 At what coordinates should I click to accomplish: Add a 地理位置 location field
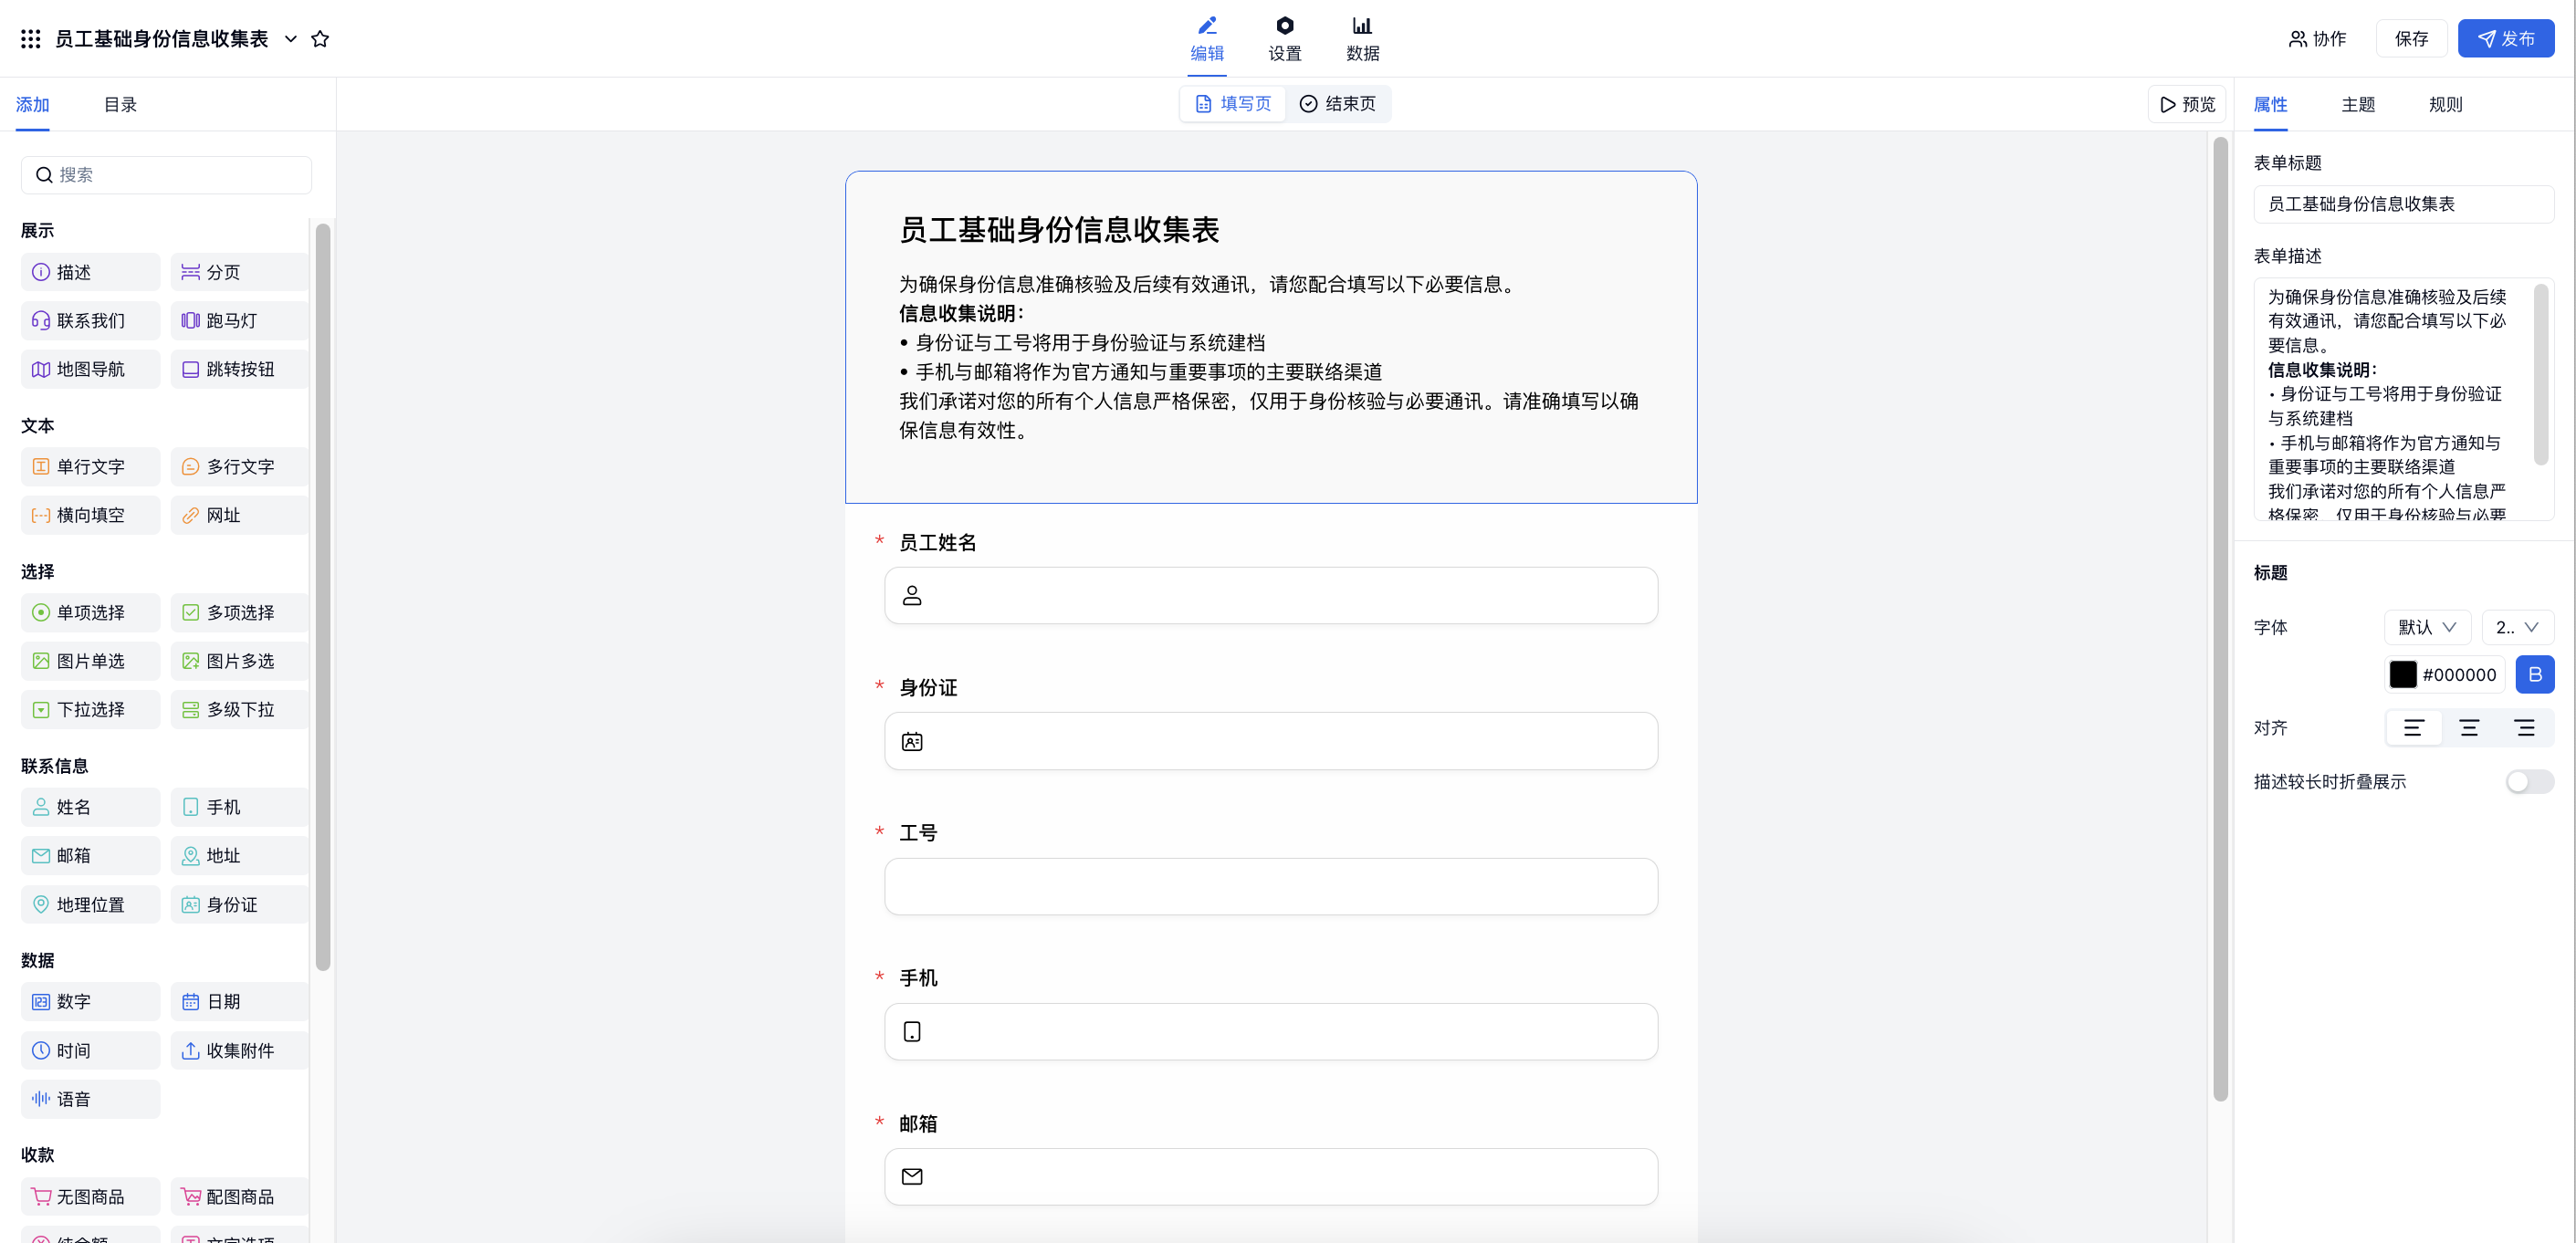90,904
